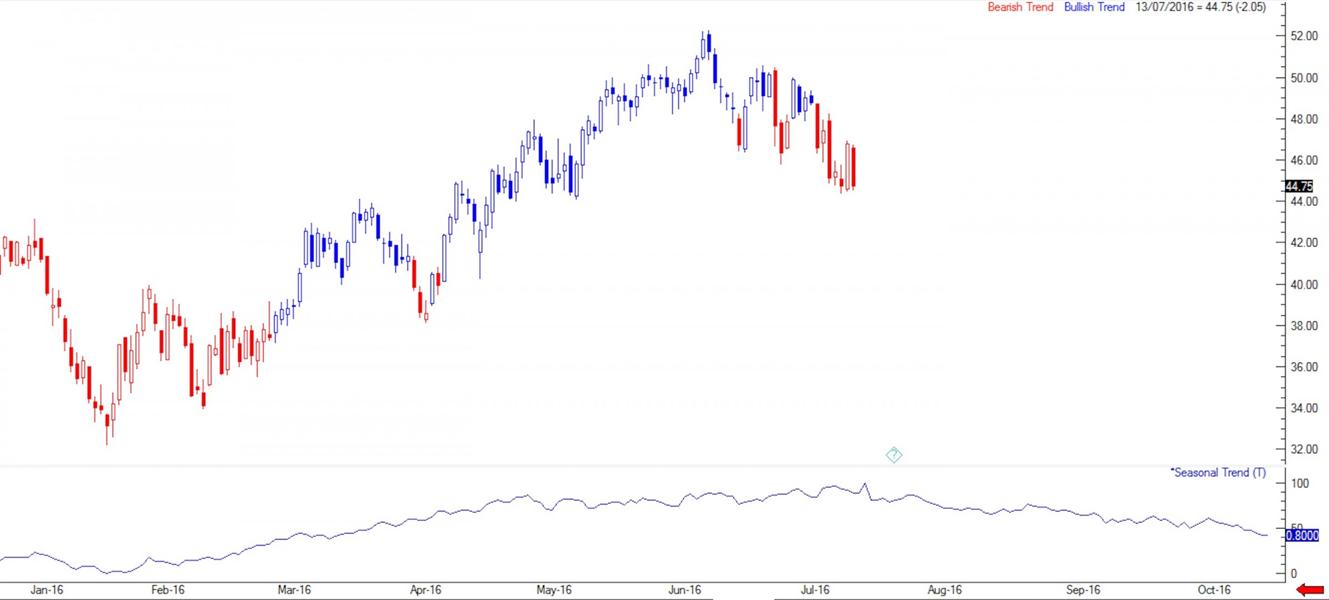Click the 32.00 price axis label
This screenshot has height=600, width=1329.
tap(1305, 450)
